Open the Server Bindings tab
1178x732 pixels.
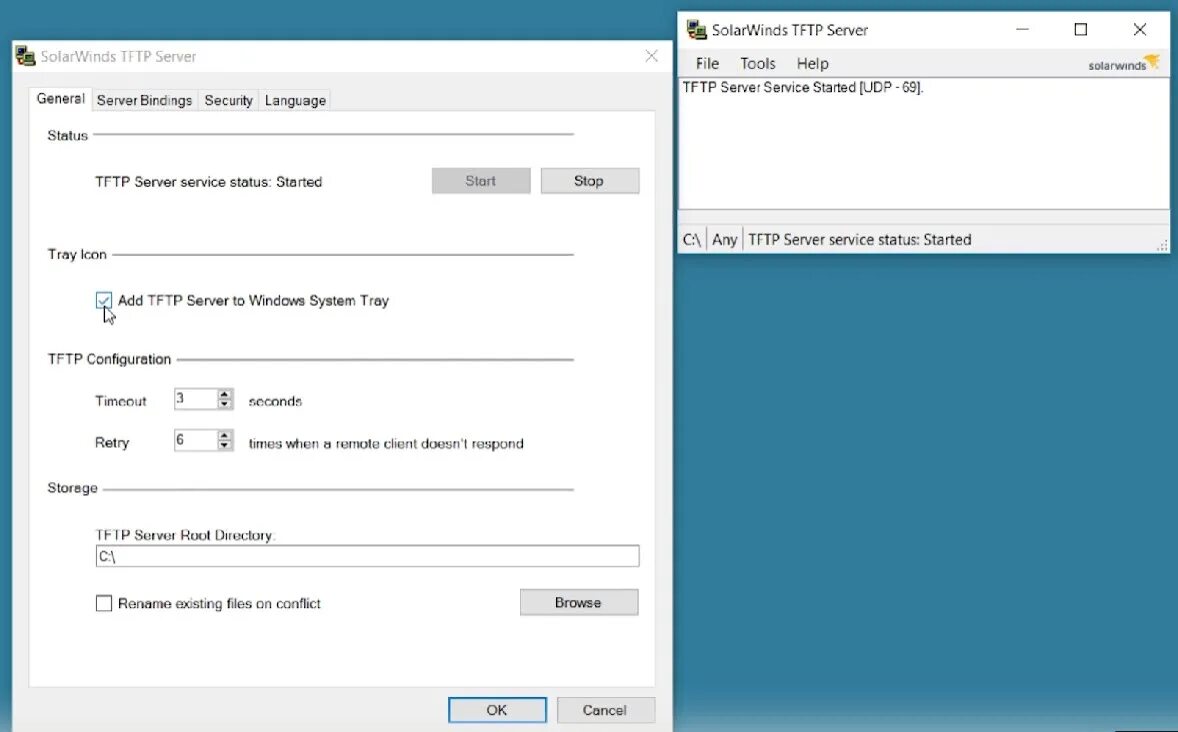point(144,100)
